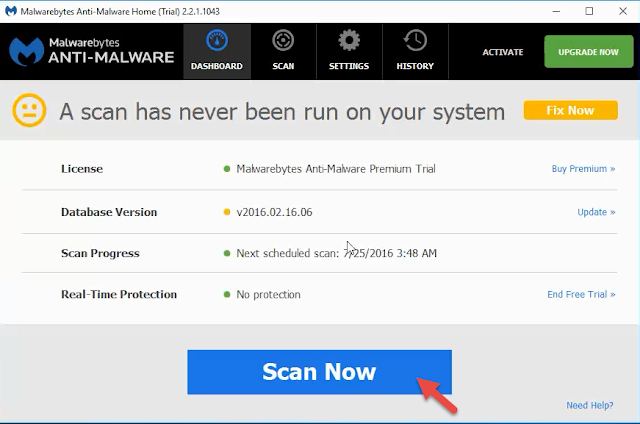
Task: Click the Activate link
Action: click(x=503, y=52)
